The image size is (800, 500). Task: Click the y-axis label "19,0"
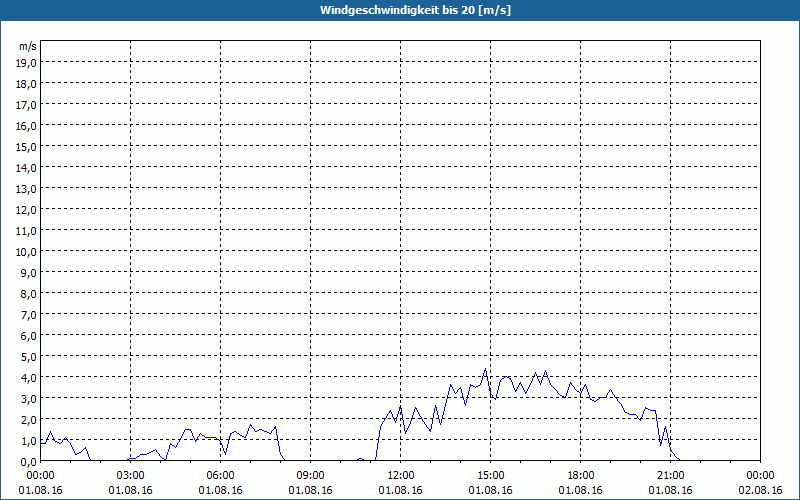(26, 63)
